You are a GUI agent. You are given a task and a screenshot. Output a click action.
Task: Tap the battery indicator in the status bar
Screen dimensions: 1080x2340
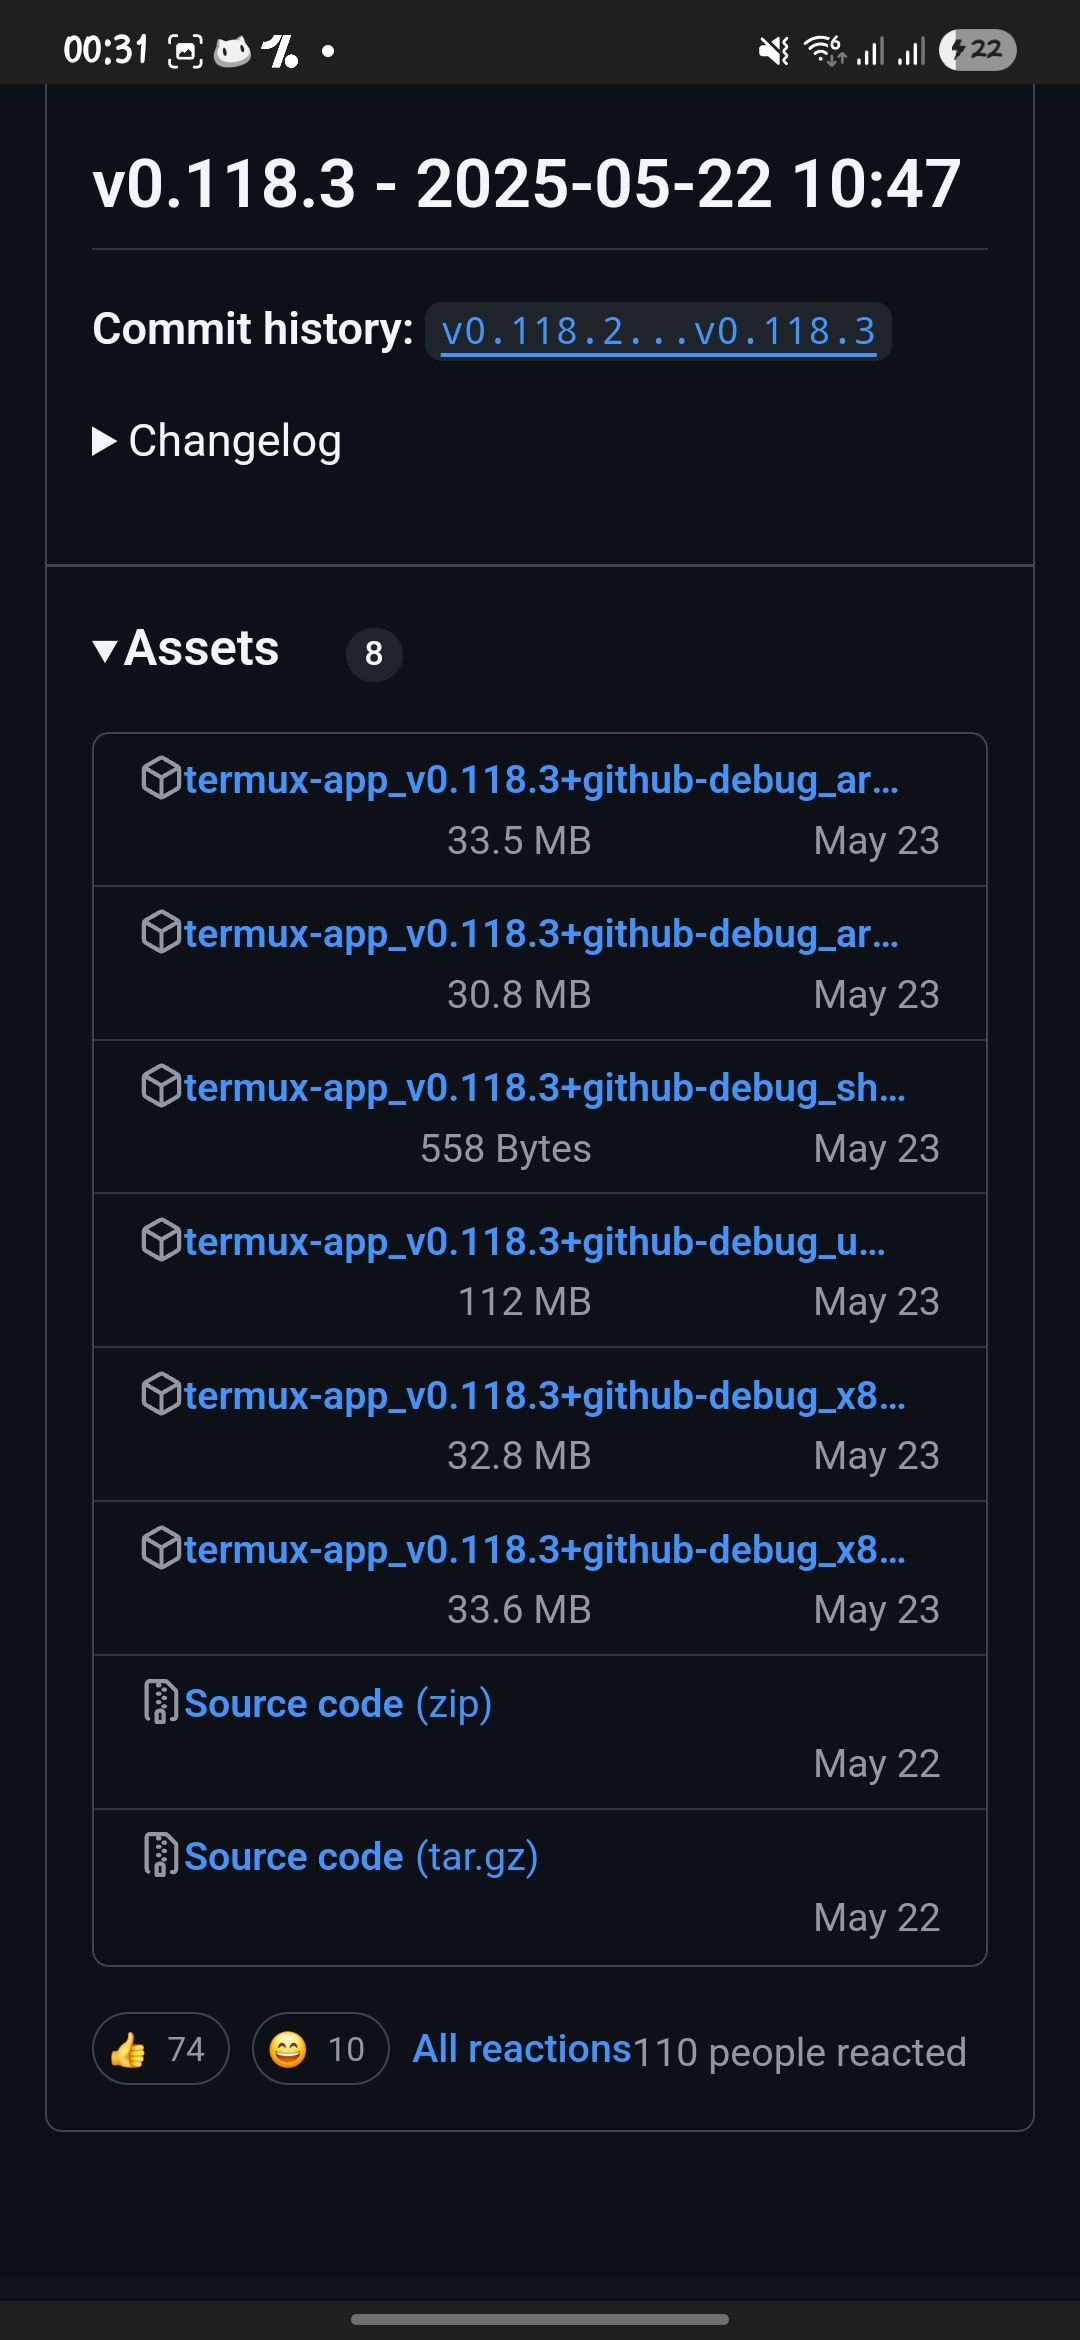[977, 49]
